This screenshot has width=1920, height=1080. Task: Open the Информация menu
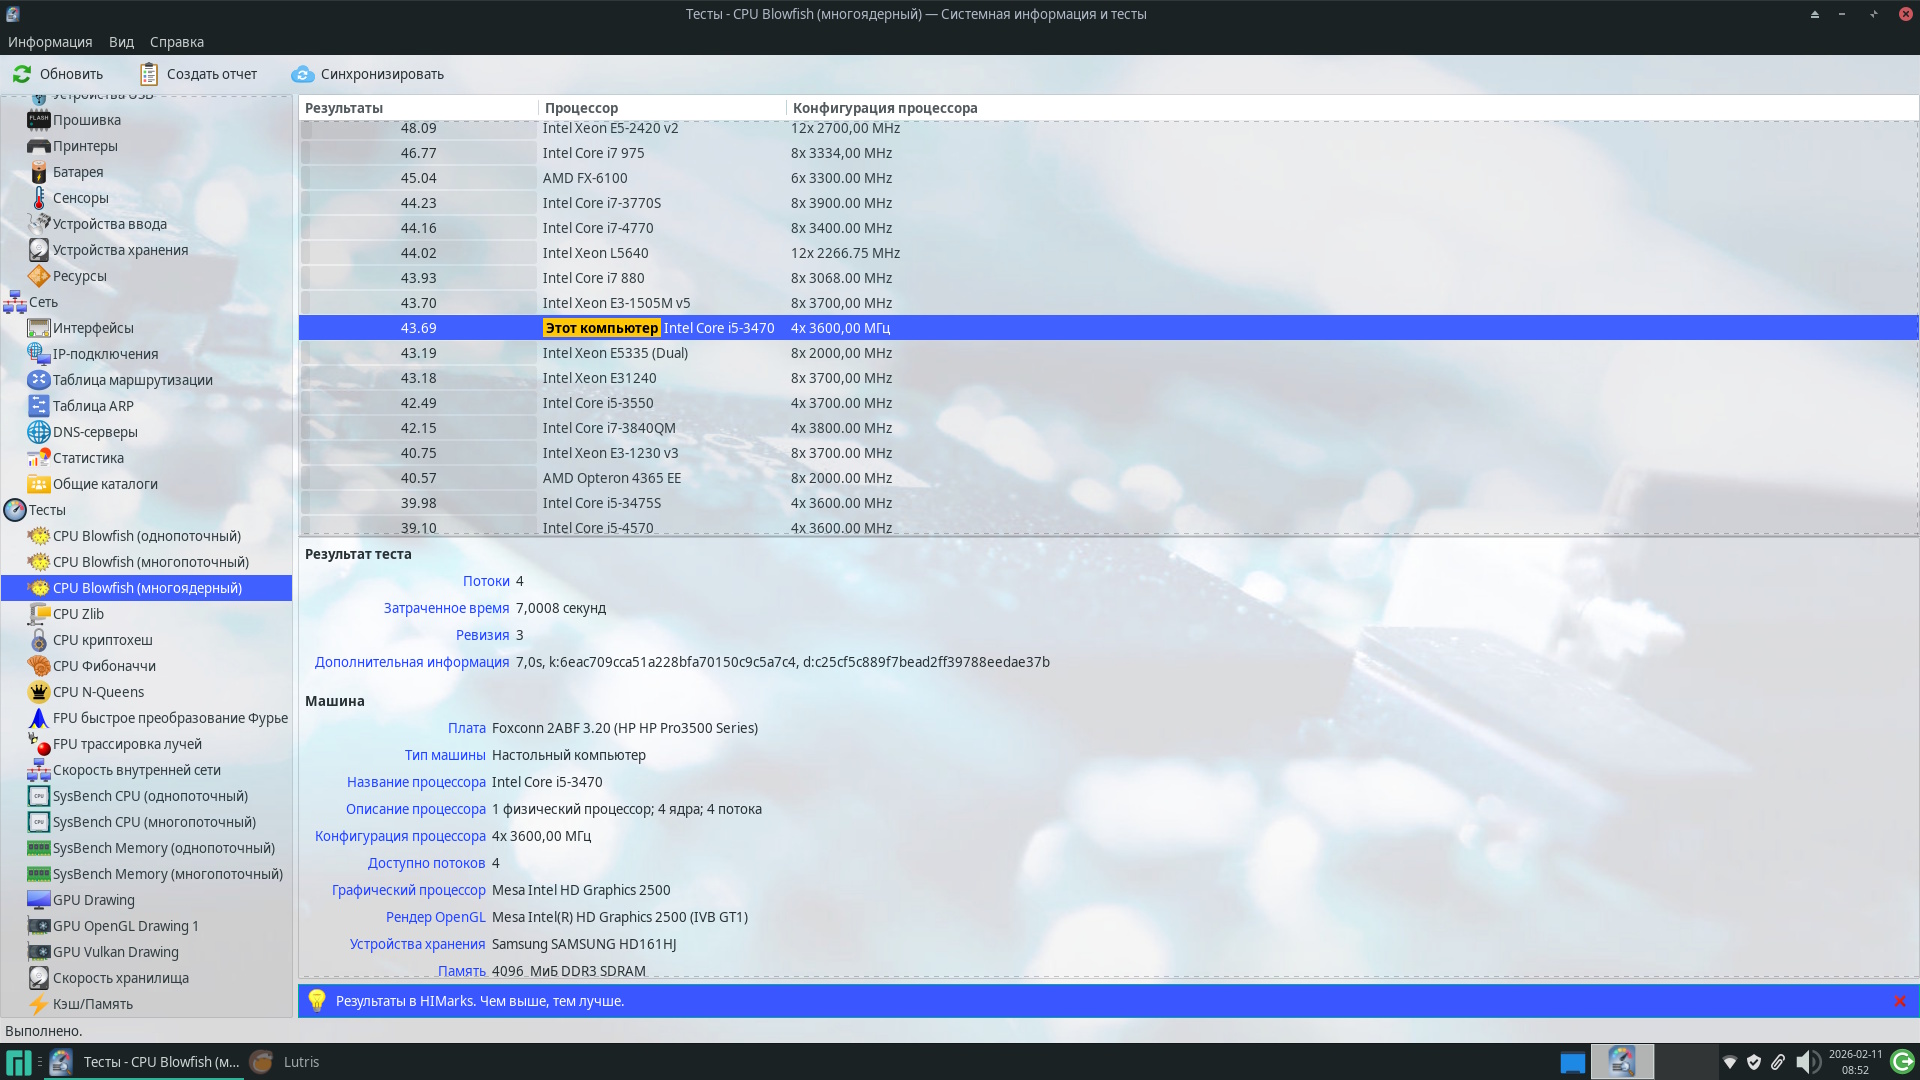point(50,42)
